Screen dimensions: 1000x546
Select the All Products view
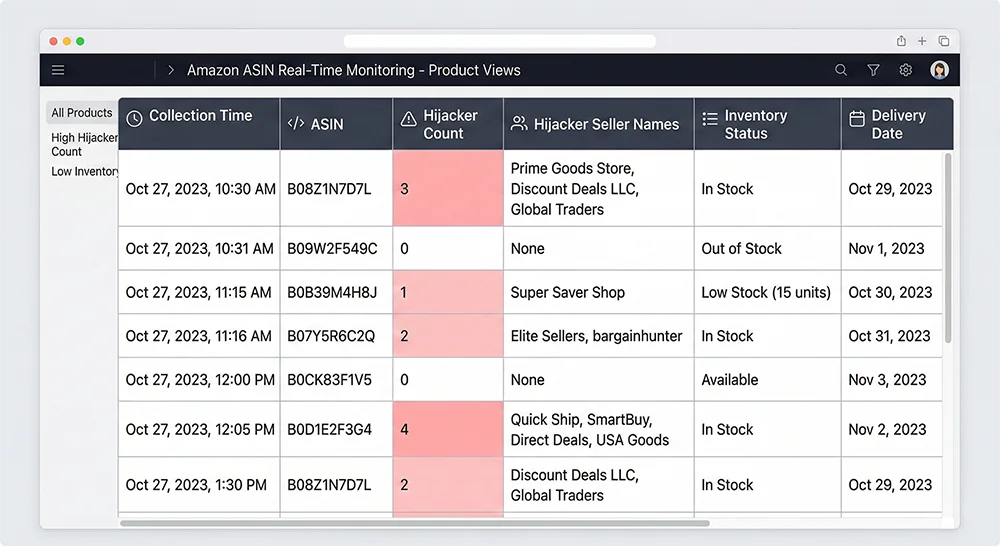82,113
